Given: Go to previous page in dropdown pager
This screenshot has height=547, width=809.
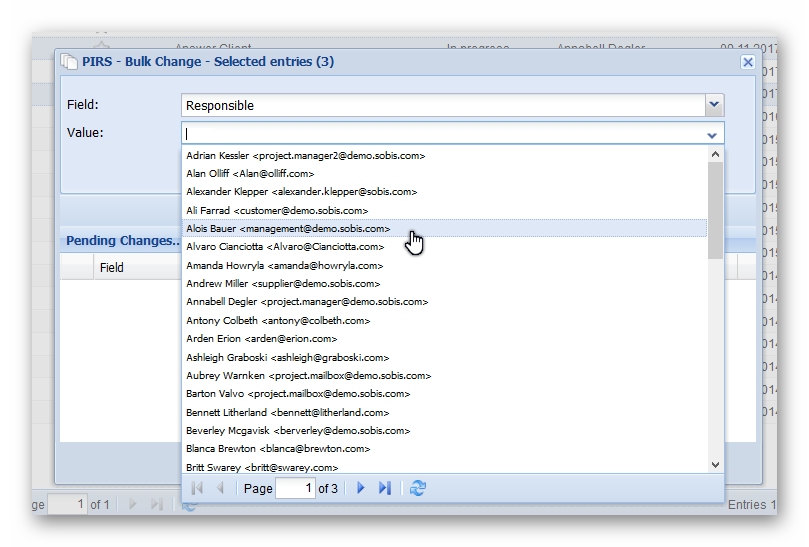Looking at the screenshot, I should (221, 488).
